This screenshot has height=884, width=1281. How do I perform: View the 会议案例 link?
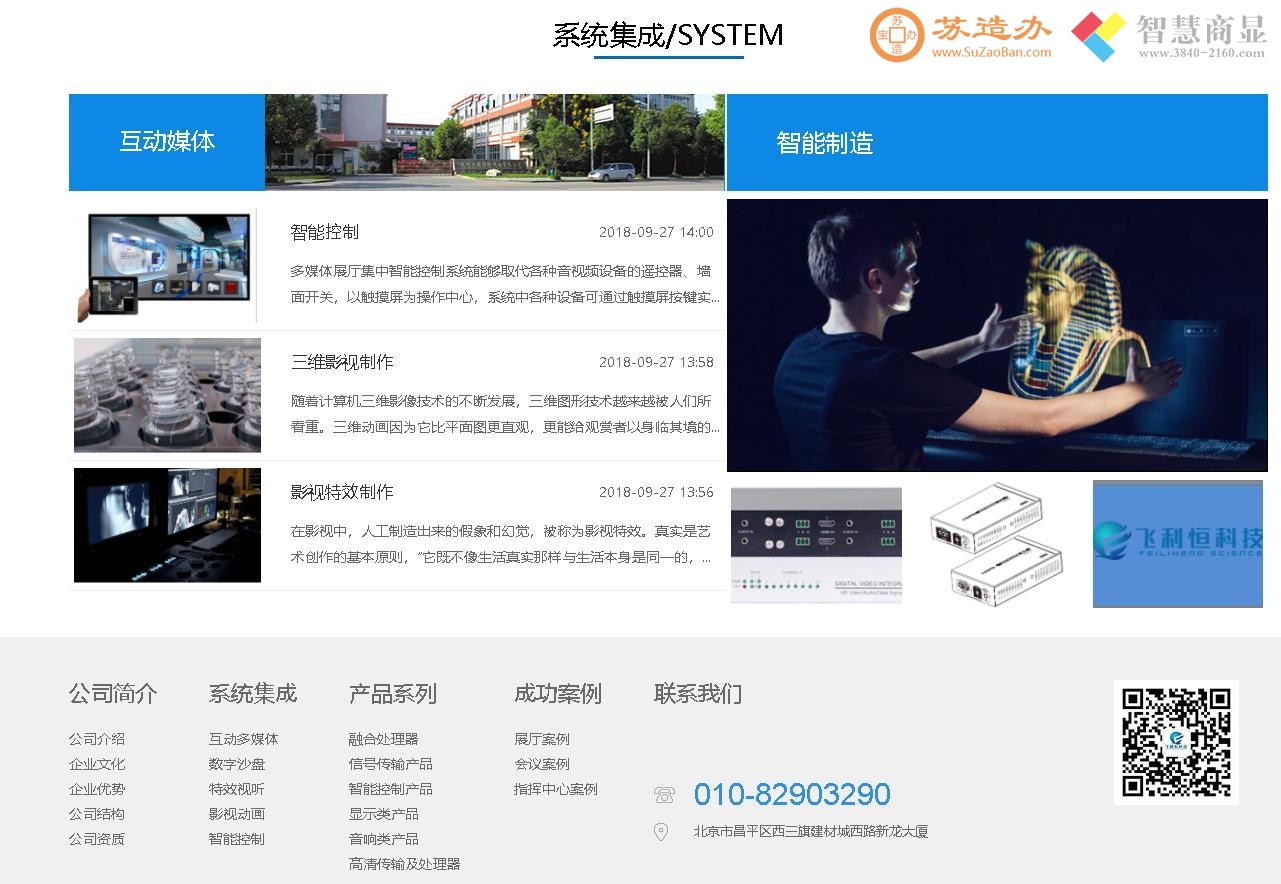point(542,764)
